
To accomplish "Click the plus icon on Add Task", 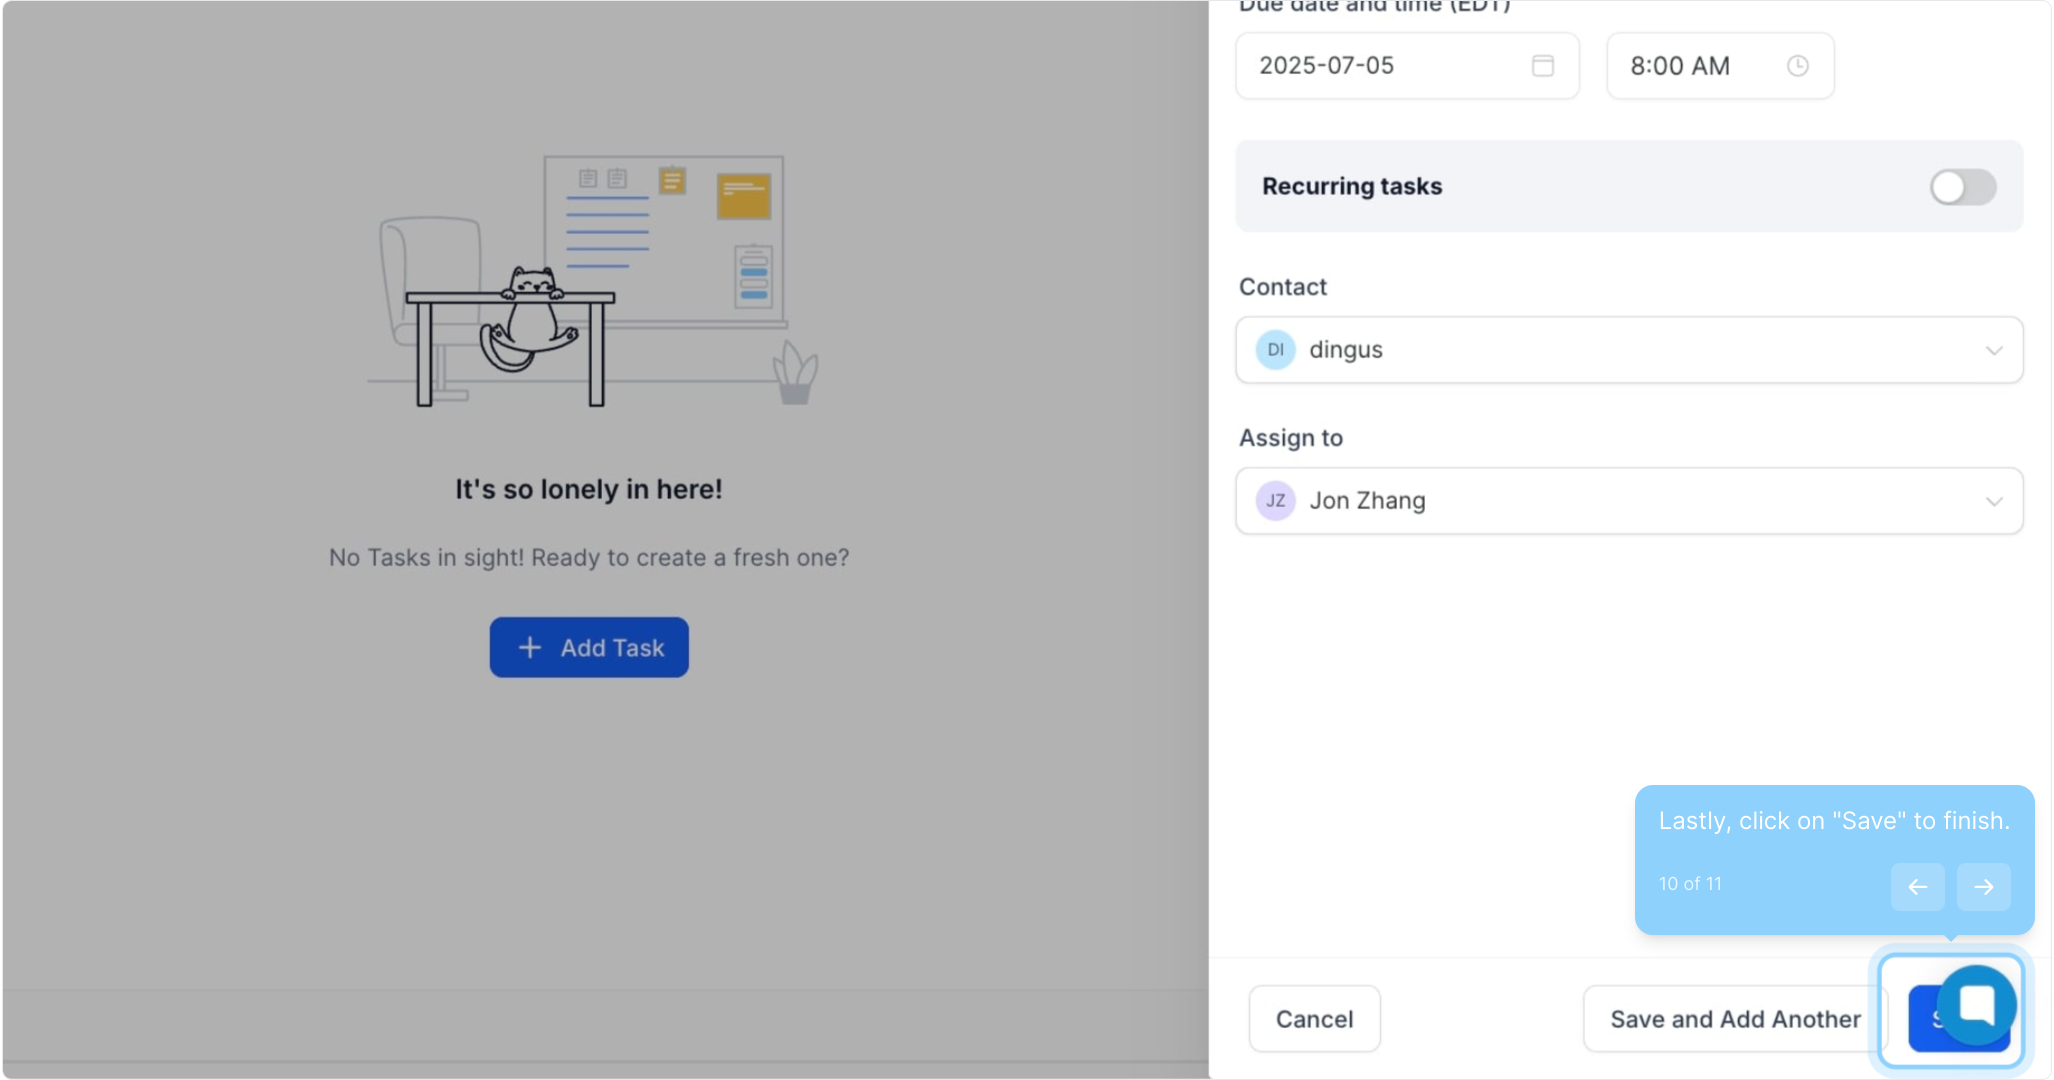I will pyautogui.click(x=530, y=648).
